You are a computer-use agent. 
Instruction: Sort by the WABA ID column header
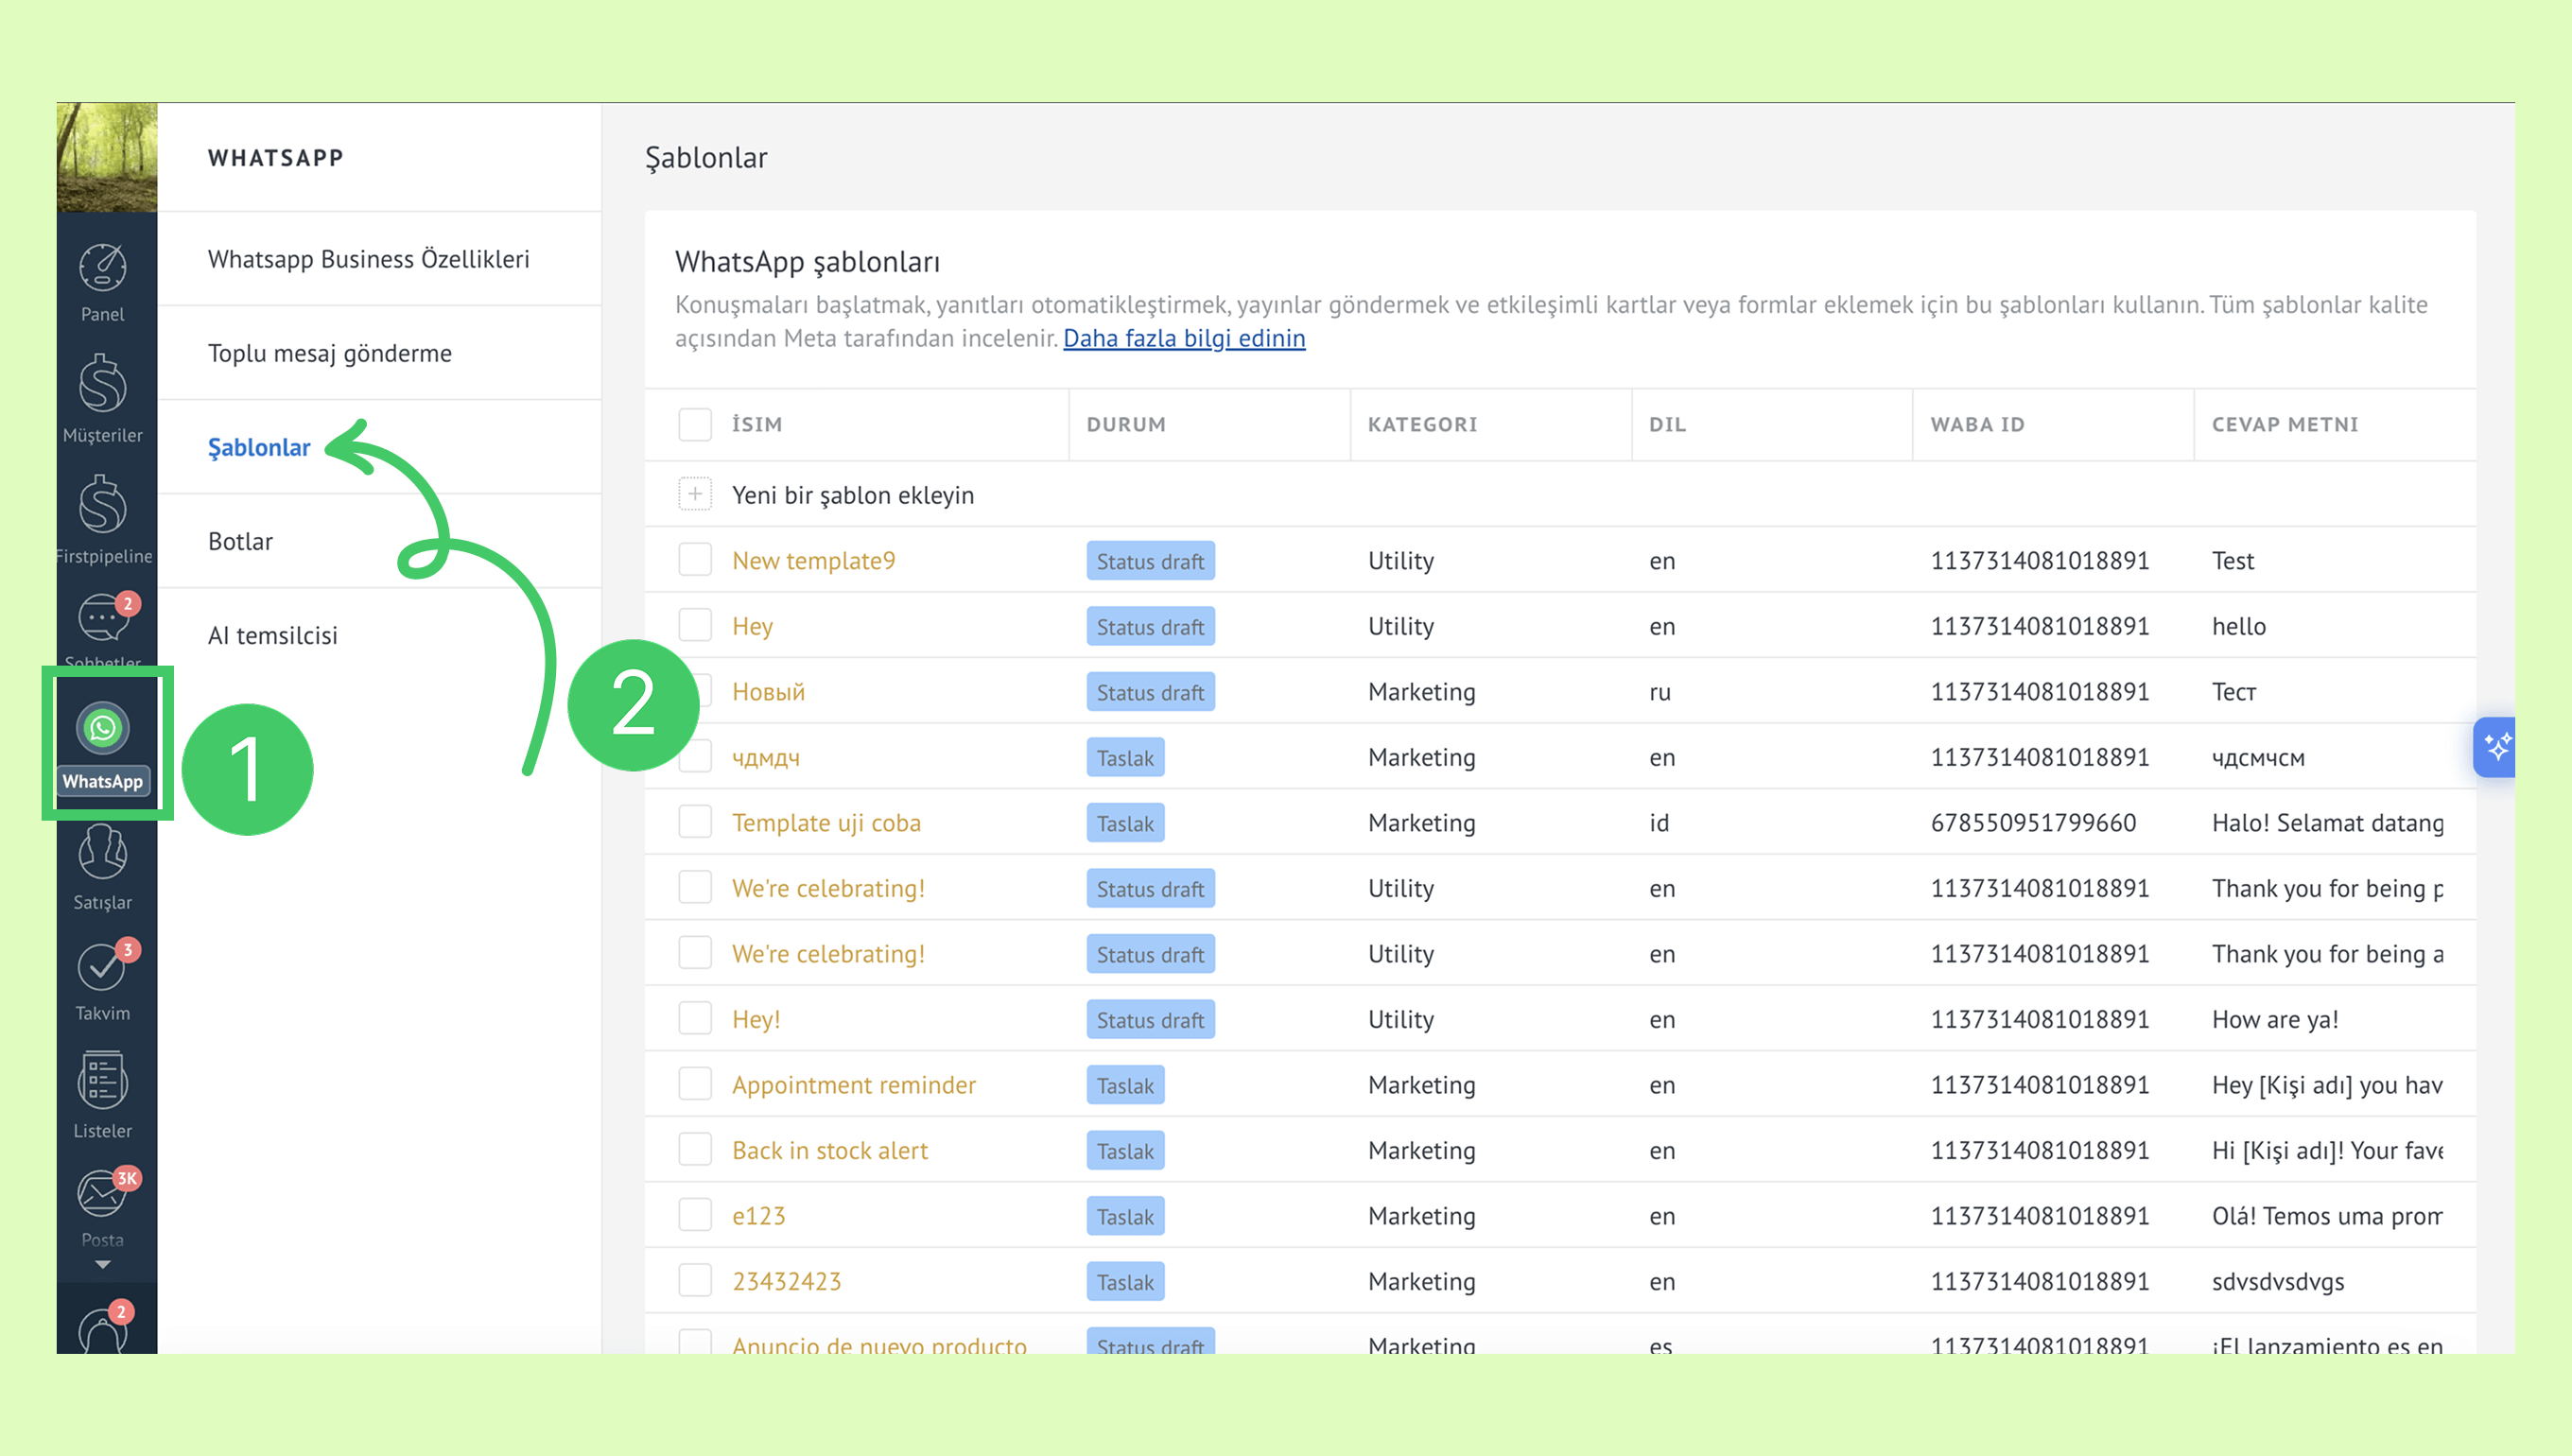pos(1977,424)
